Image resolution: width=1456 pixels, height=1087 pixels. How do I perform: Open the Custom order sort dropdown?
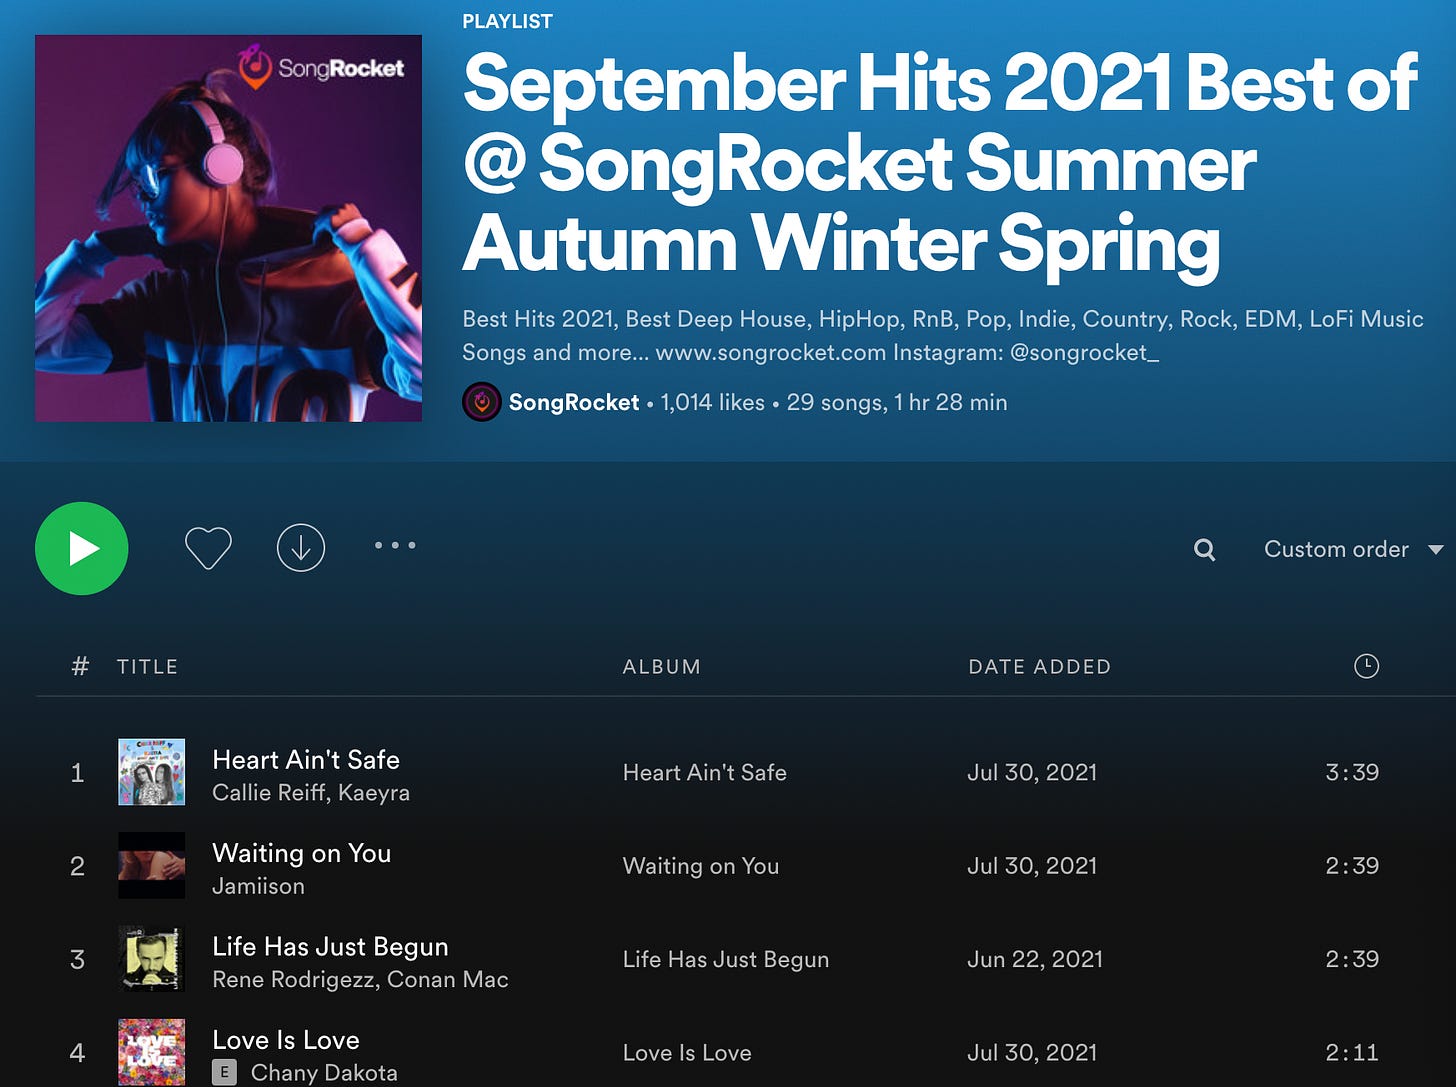(x=1354, y=549)
